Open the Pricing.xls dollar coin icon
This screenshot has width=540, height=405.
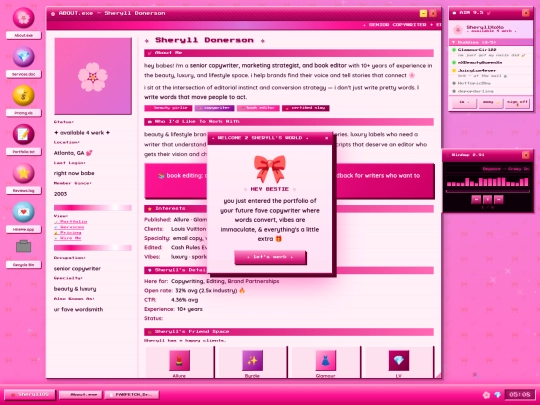click(x=23, y=95)
